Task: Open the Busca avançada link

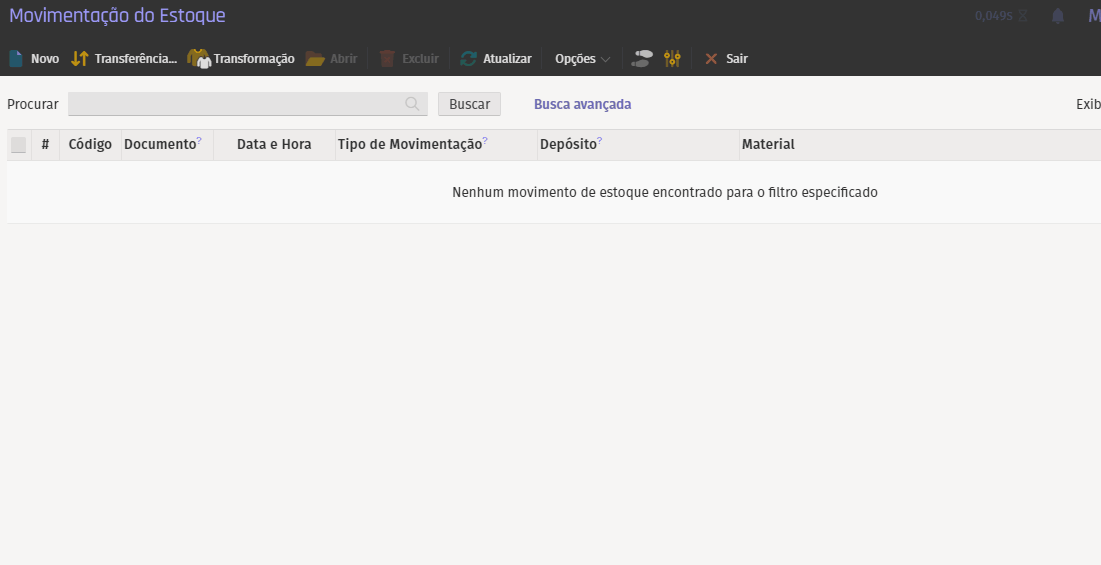Action: (582, 104)
